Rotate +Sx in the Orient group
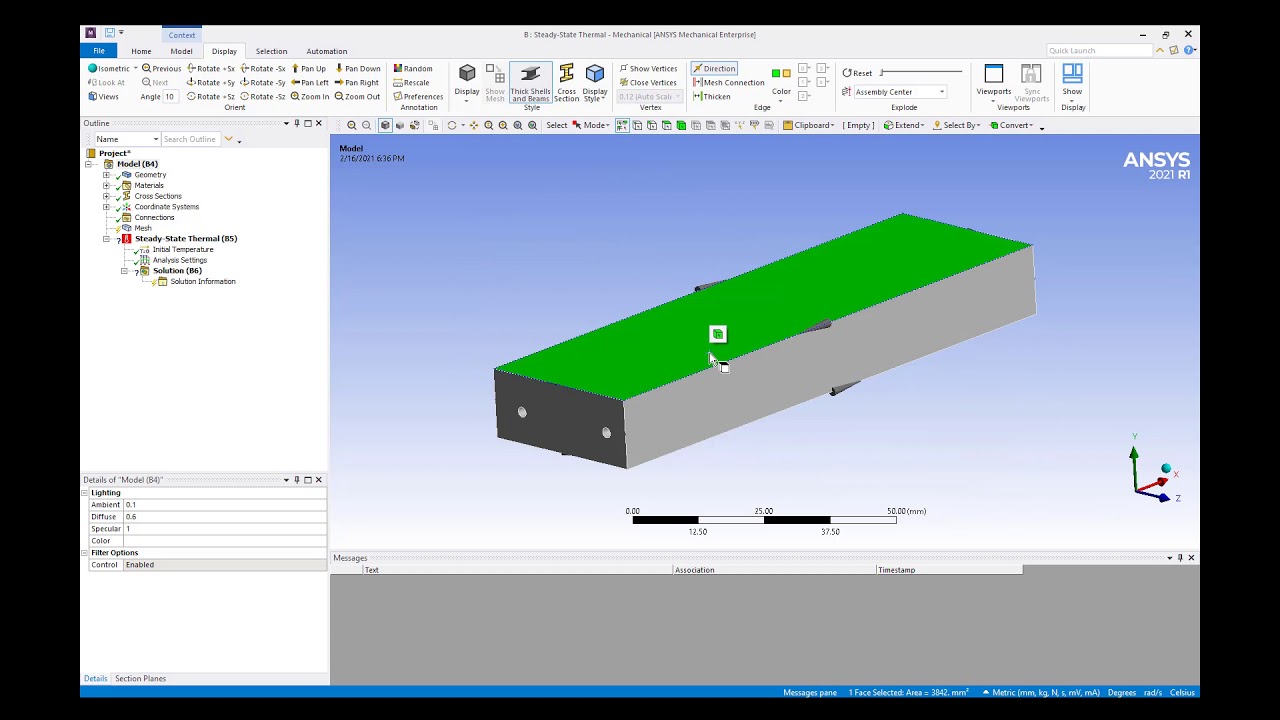 click(211, 69)
